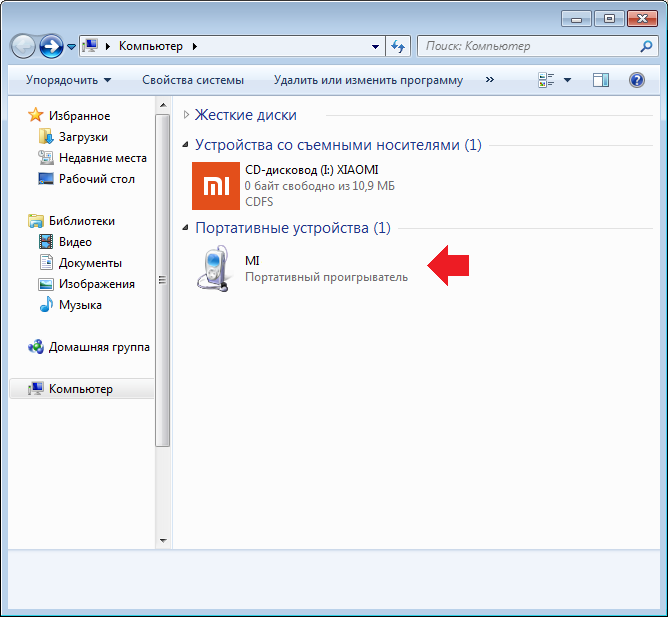Minimize the Explorer window

click(576, 19)
